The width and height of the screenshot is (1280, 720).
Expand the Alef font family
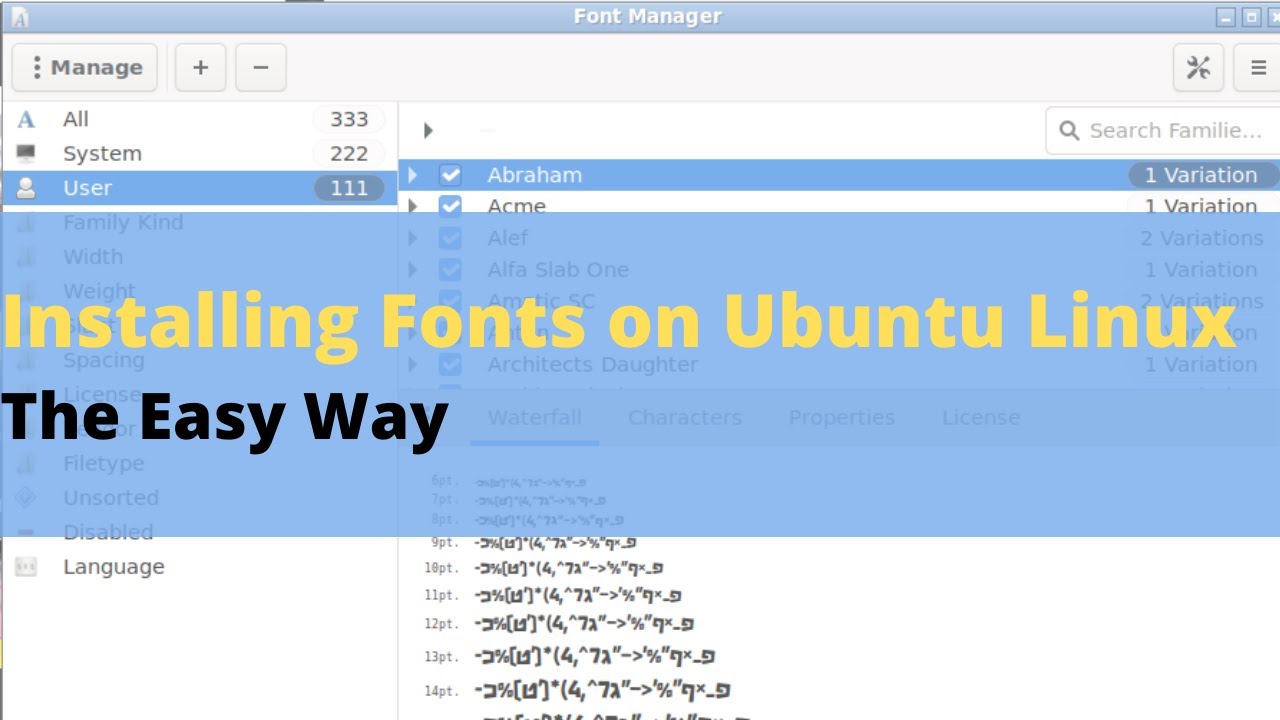(413, 238)
